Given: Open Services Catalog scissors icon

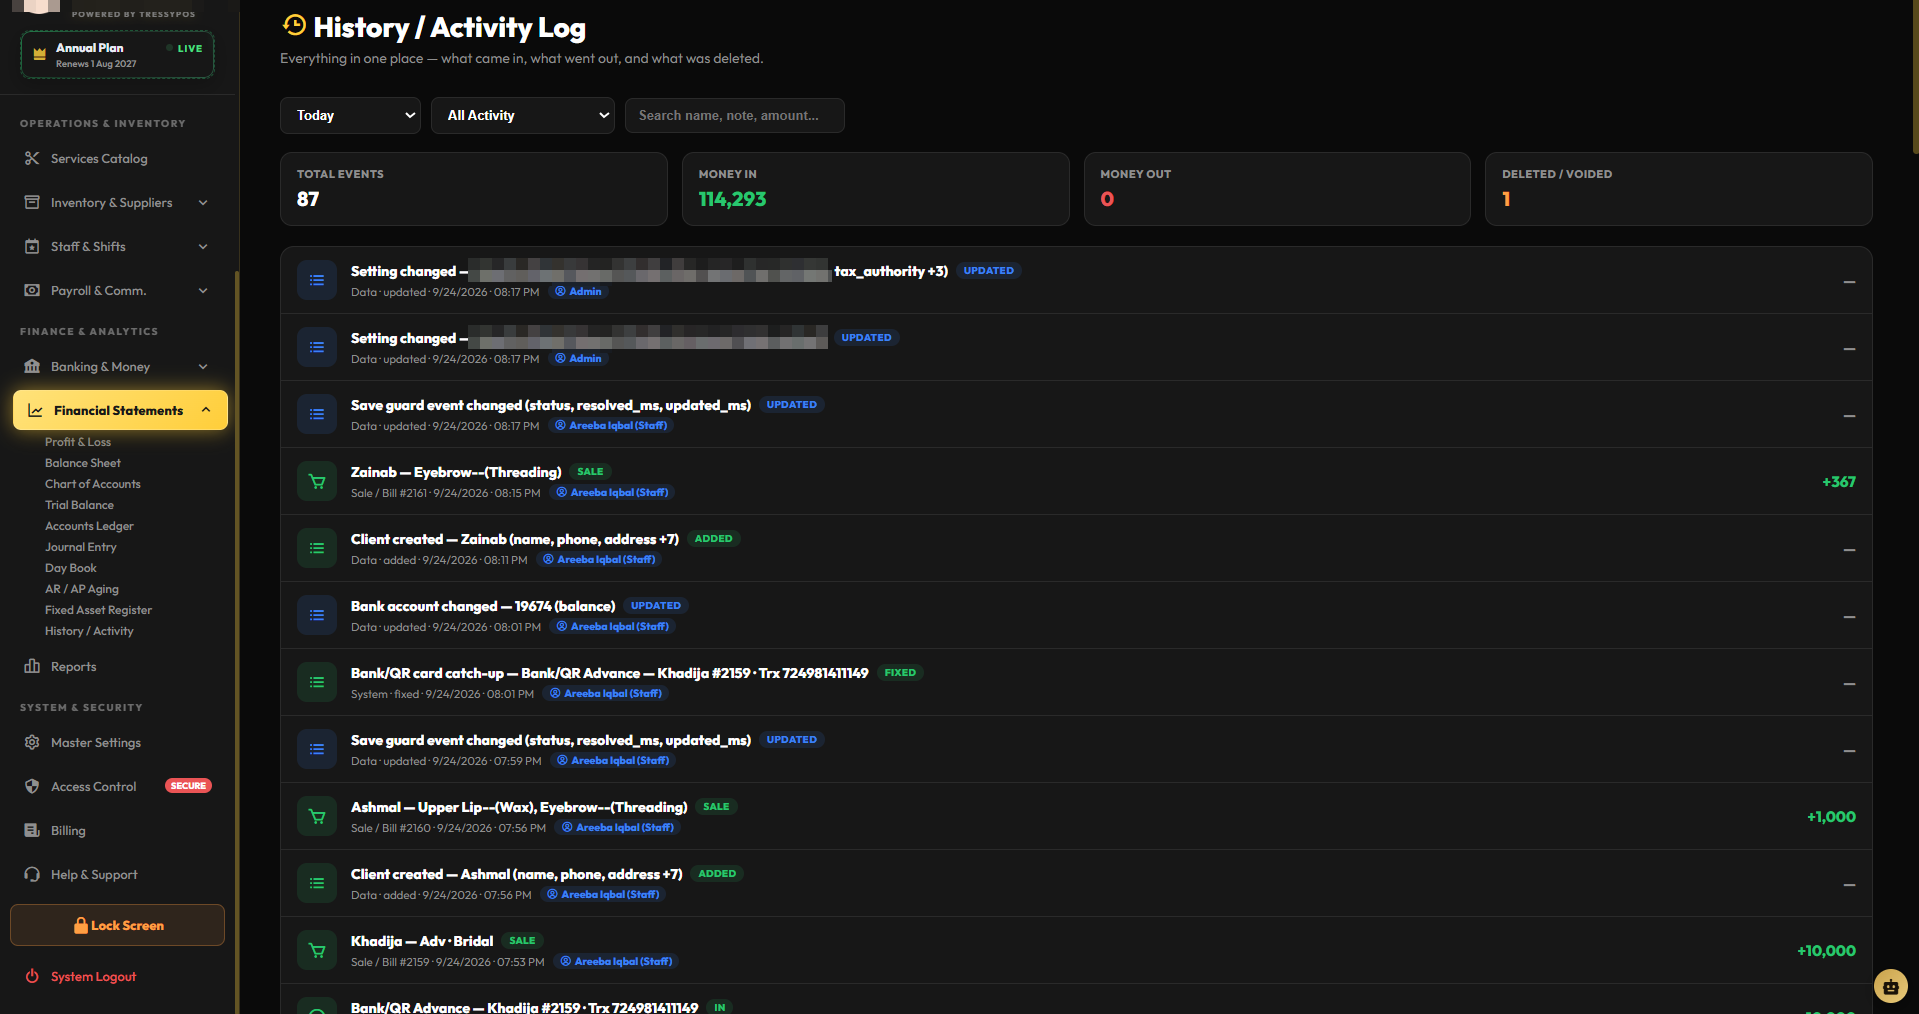Looking at the screenshot, I should (x=32, y=158).
